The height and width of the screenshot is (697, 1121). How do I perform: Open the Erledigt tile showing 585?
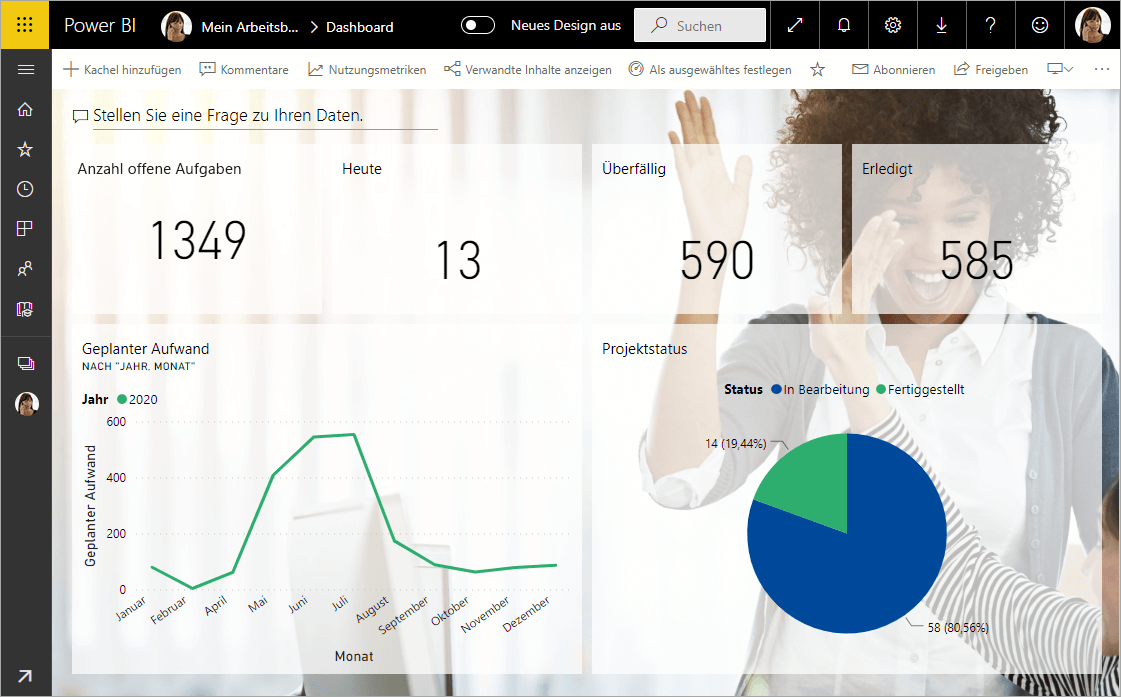coord(977,229)
